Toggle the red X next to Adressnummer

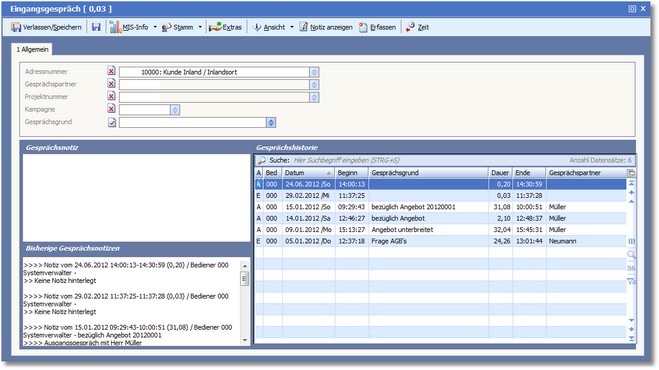(111, 71)
